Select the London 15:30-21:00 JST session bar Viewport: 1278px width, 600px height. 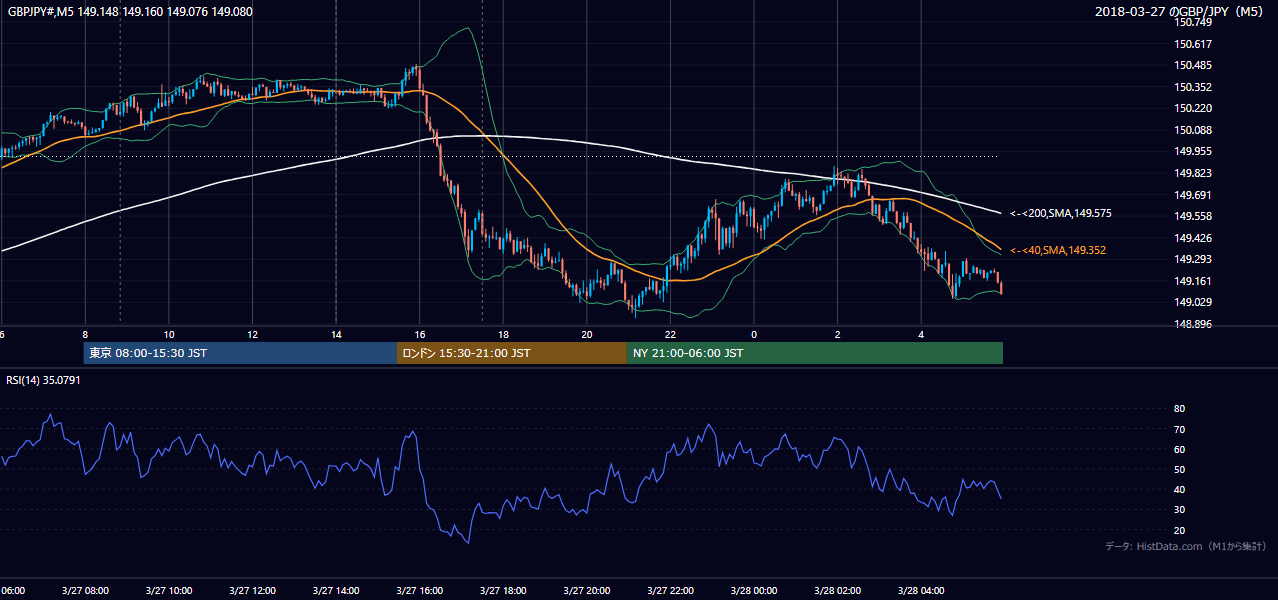[512, 353]
